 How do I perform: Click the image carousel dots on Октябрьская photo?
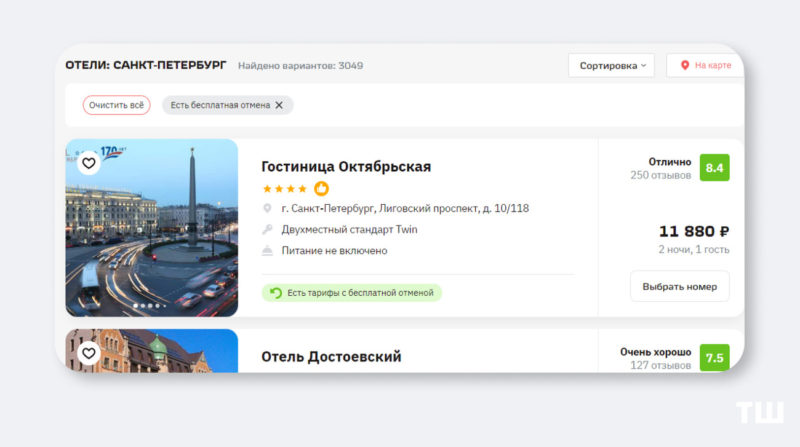pyautogui.click(x=150, y=306)
